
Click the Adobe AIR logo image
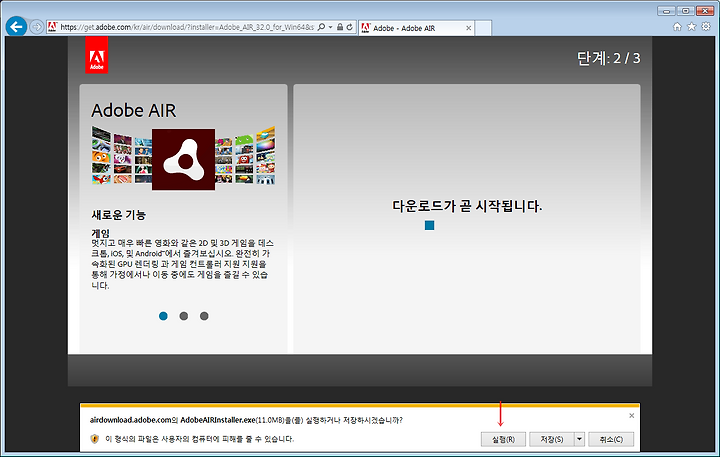pos(183,159)
